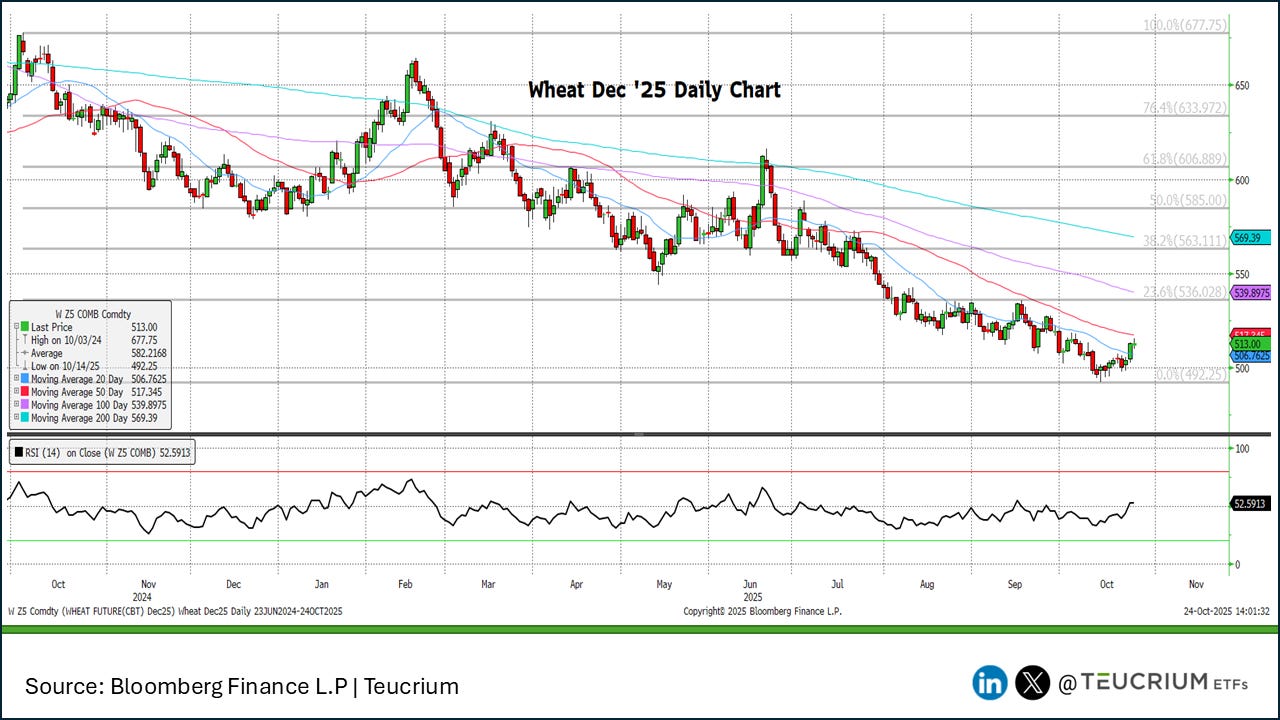Select the 'Average' legend row label
Screen dimensions: 1280x720
(47, 353)
